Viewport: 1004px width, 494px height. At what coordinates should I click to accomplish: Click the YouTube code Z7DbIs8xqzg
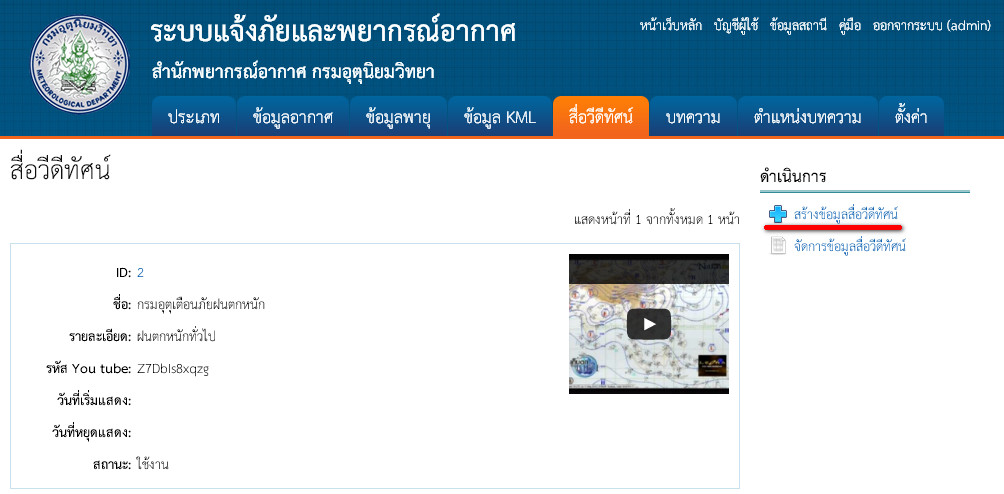(x=173, y=369)
